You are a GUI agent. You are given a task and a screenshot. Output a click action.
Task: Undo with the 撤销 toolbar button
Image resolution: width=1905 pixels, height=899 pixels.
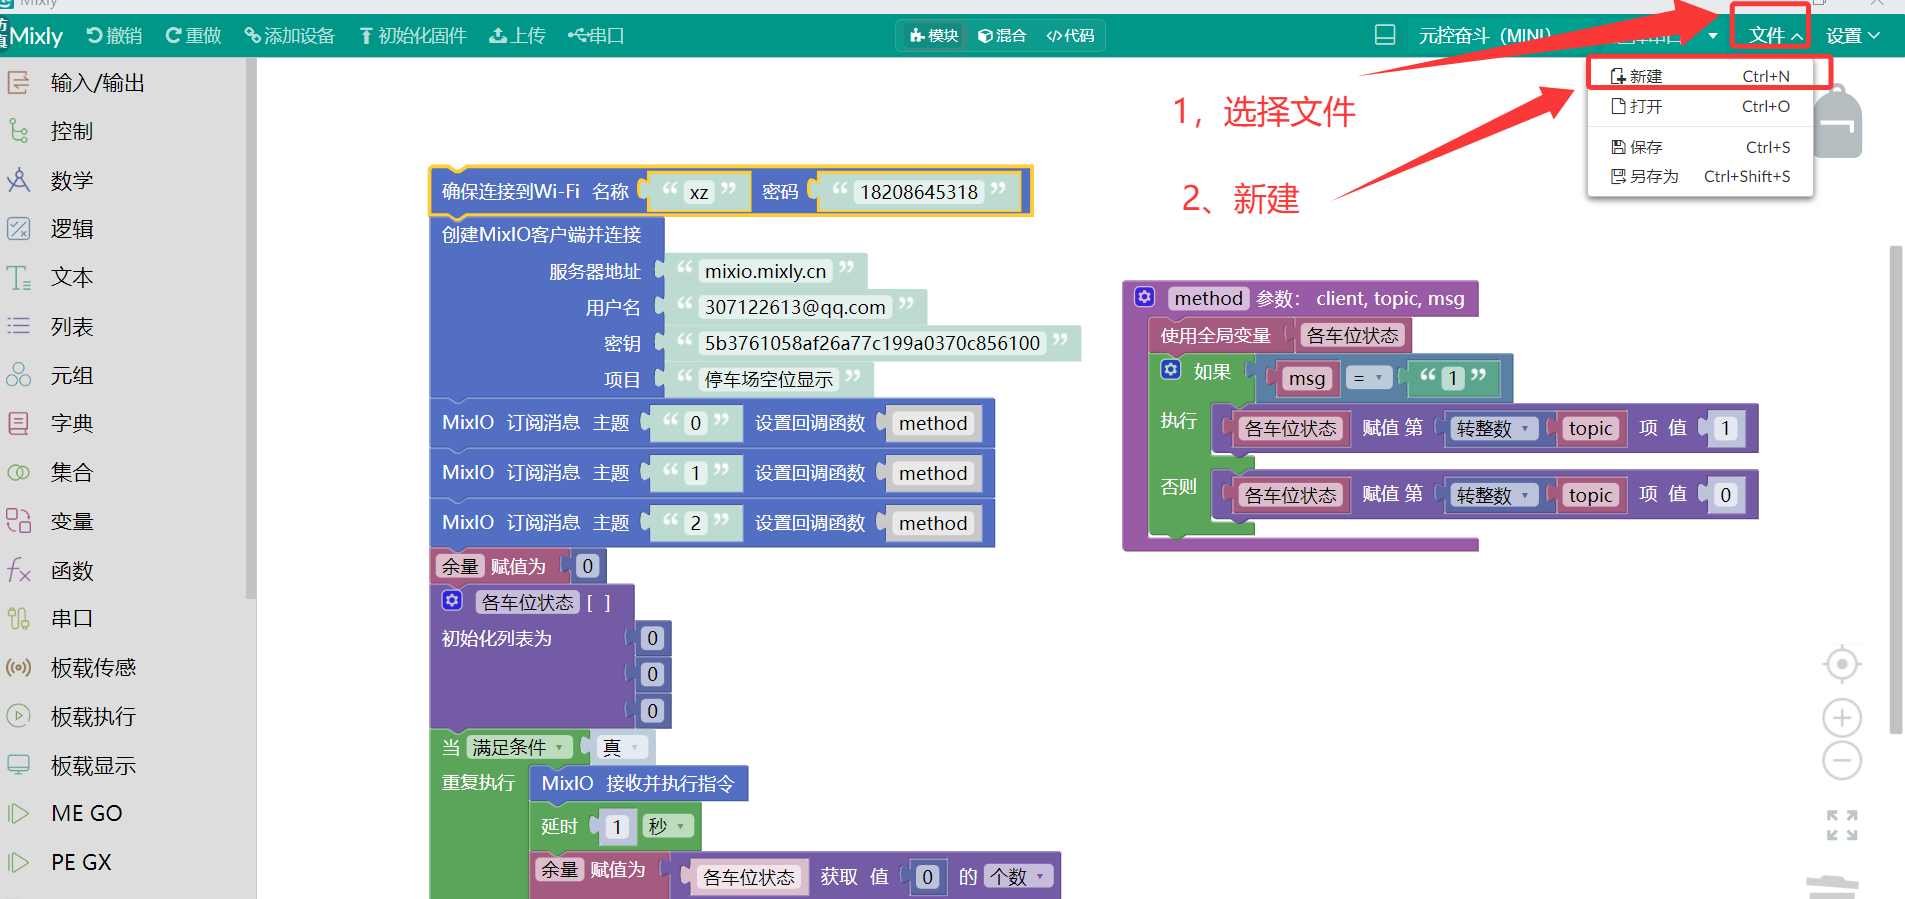(x=114, y=36)
